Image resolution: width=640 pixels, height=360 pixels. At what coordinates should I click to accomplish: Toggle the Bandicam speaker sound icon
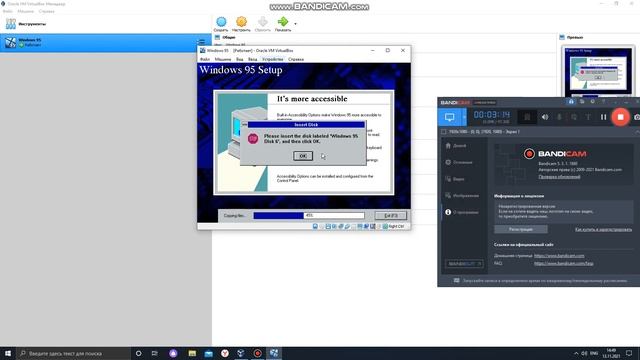pyautogui.click(x=545, y=117)
